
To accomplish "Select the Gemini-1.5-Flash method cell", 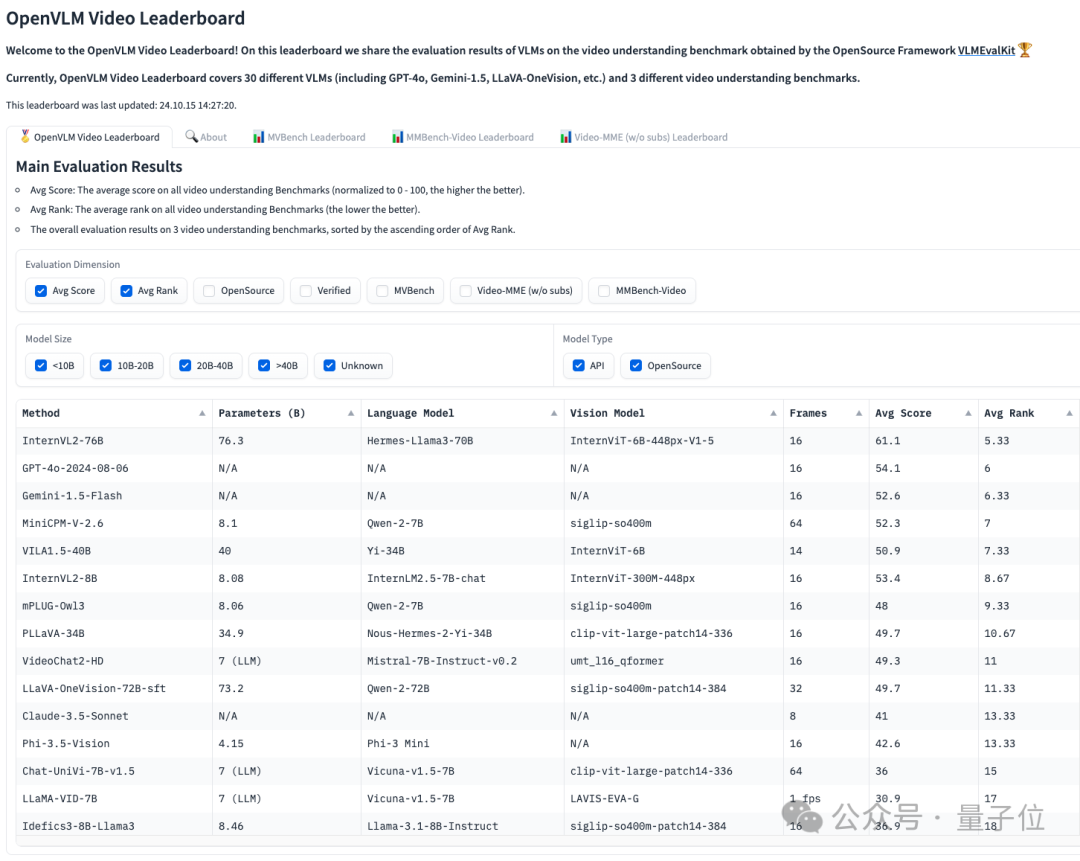I will 114,496.
